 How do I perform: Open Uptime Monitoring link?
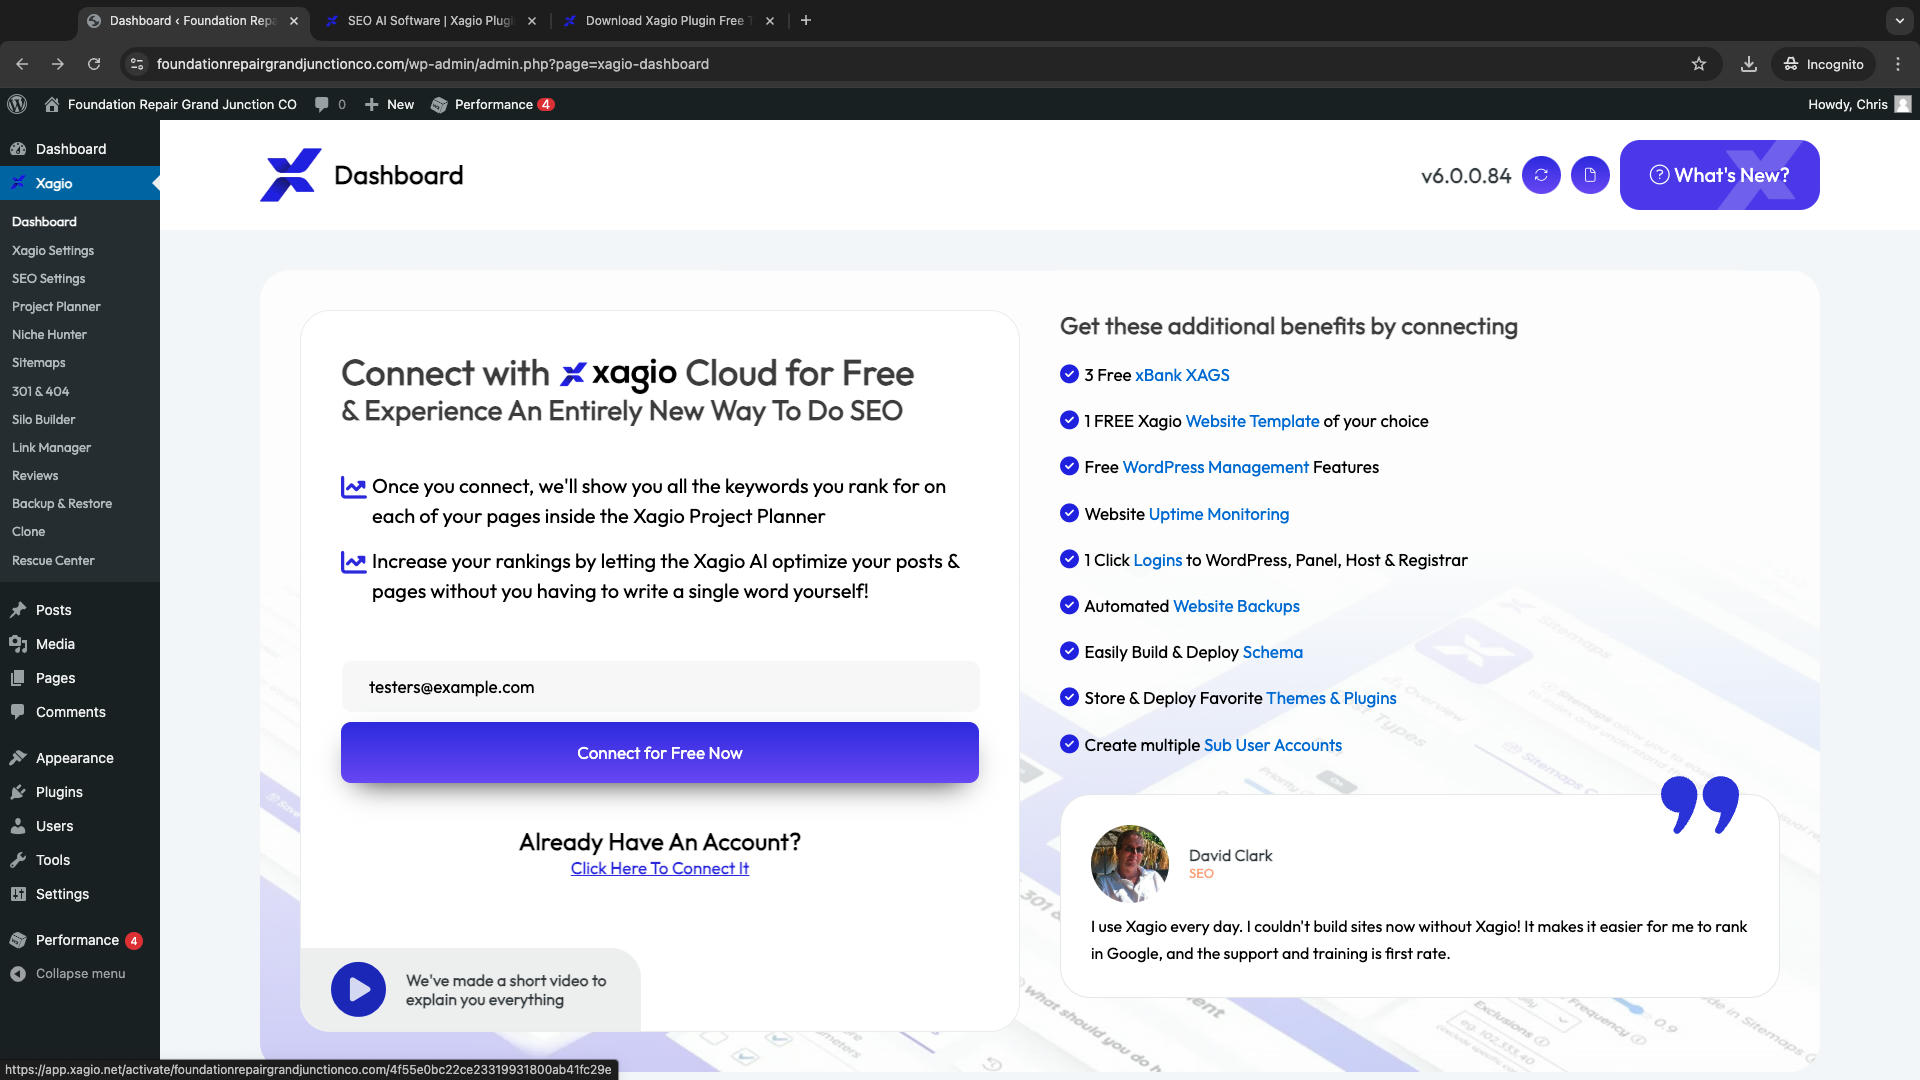tap(1219, 514)
